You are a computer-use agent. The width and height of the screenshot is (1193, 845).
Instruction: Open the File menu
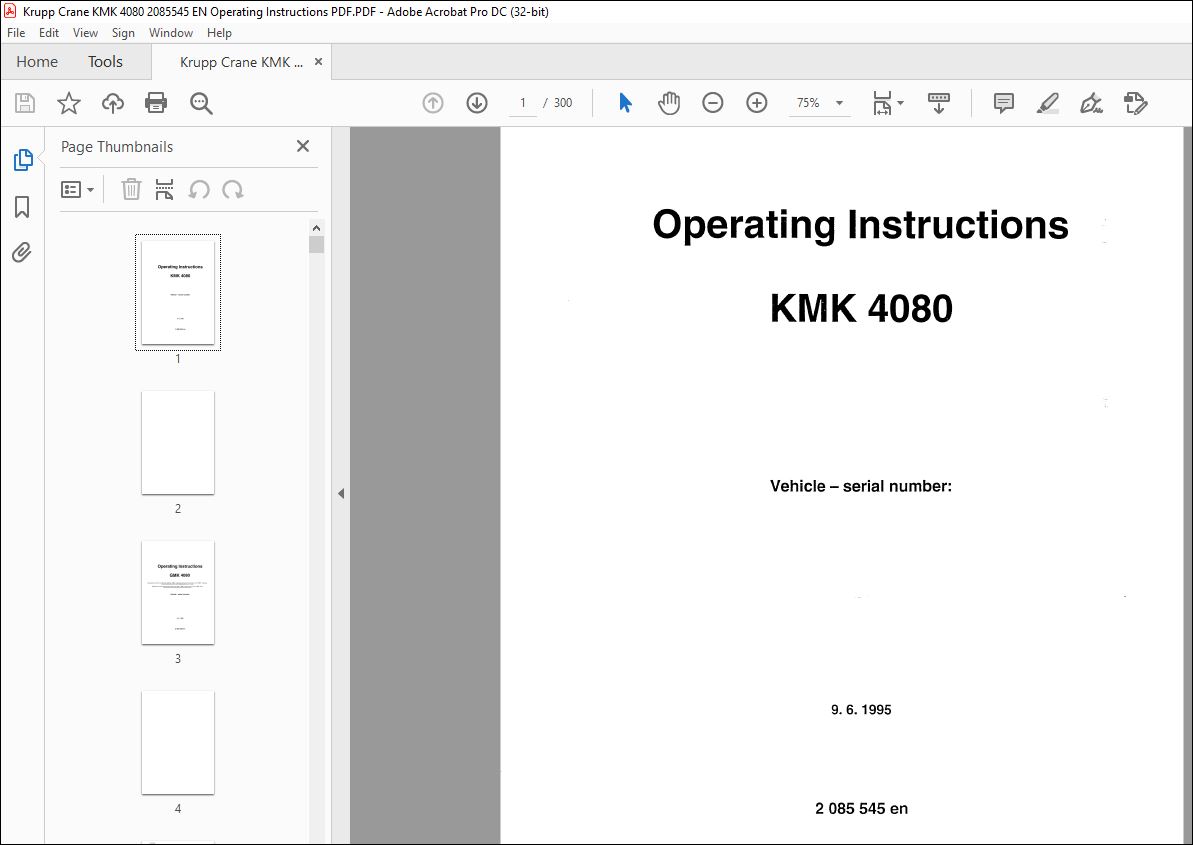(x=16, y=33)
